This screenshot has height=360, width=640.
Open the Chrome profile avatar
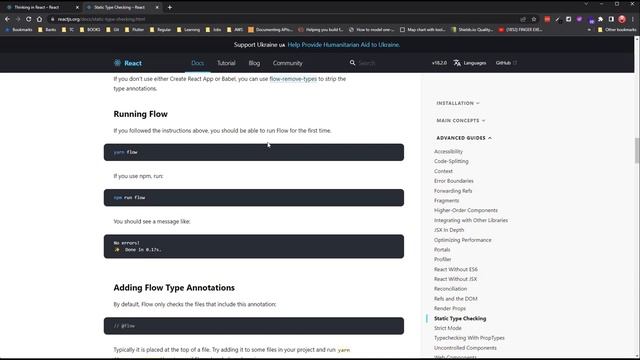622,19
